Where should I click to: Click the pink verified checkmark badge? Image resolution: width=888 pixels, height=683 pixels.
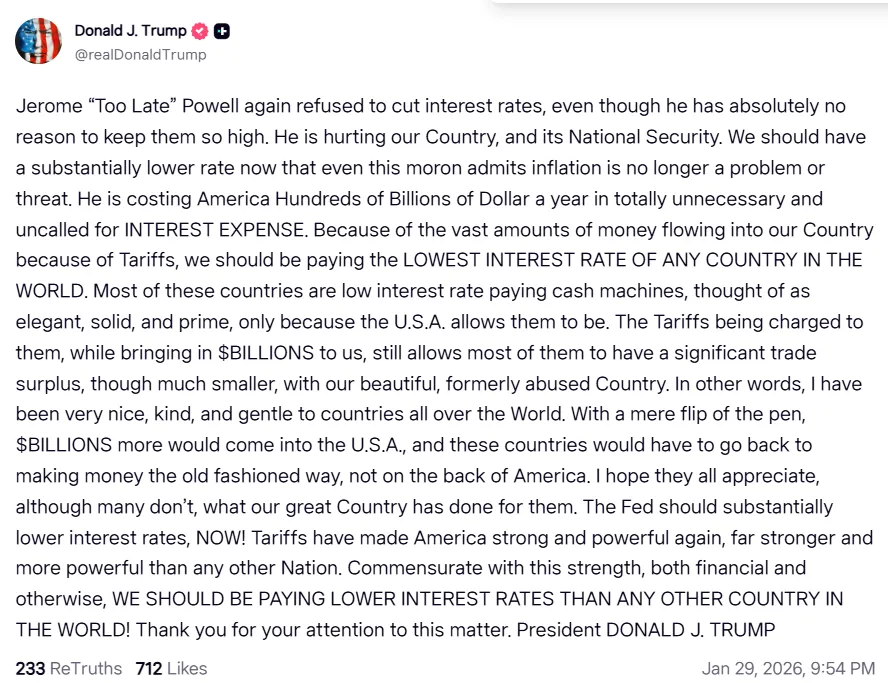pos(201,31)
